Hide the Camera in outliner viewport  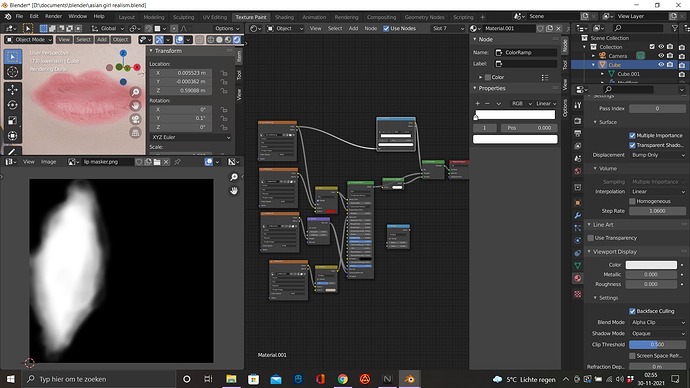point(661,56)
